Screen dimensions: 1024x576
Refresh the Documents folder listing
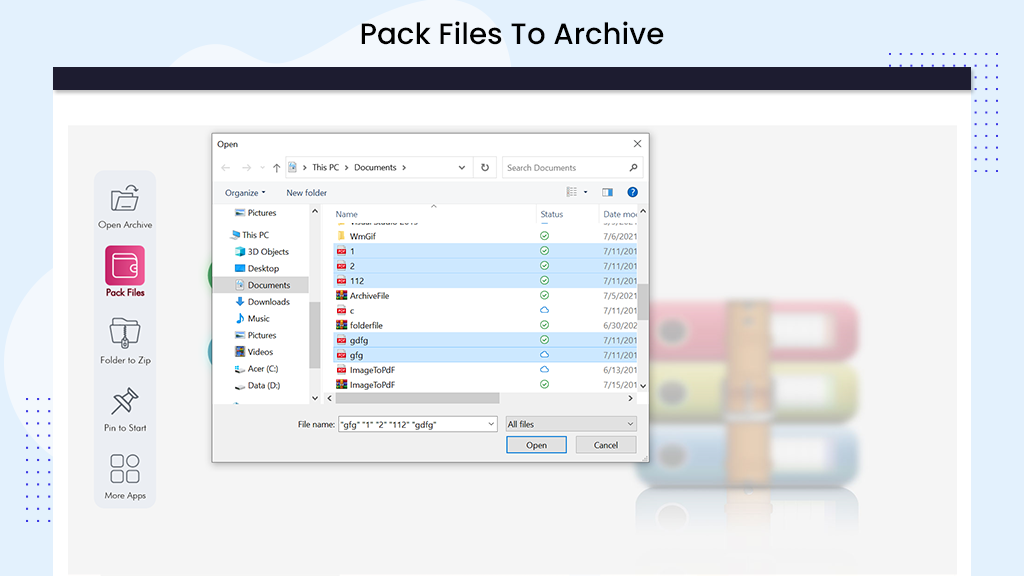(485, 168)
